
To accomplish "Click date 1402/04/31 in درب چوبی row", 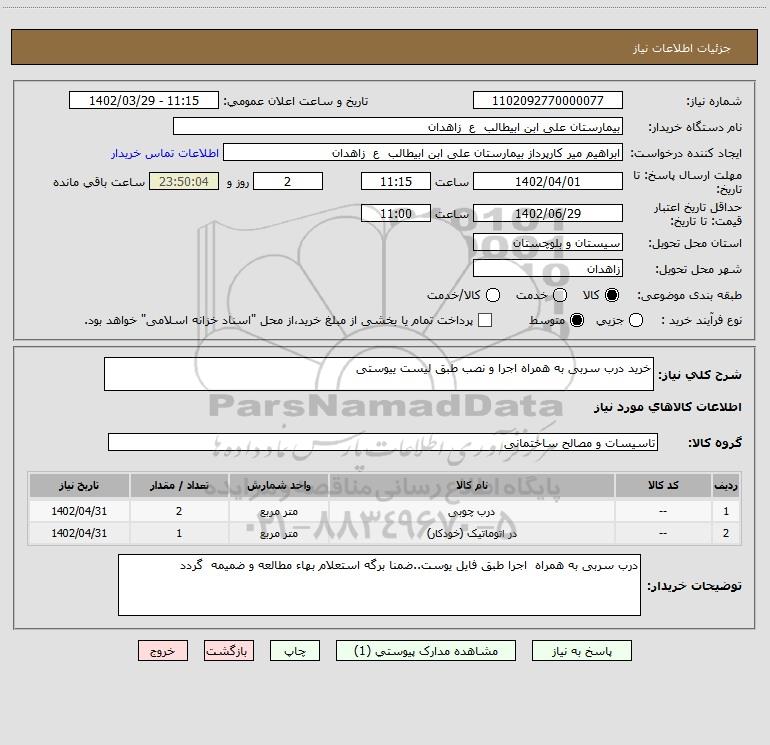I will [79, 511].
